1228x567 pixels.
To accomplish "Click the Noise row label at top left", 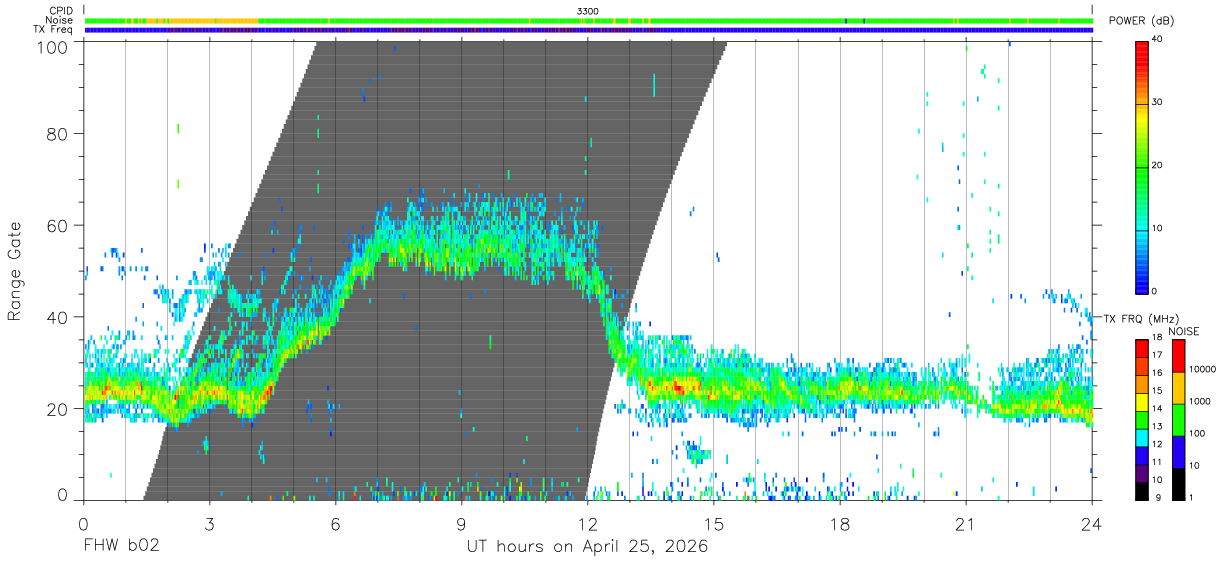I will [x=58, y=20].
